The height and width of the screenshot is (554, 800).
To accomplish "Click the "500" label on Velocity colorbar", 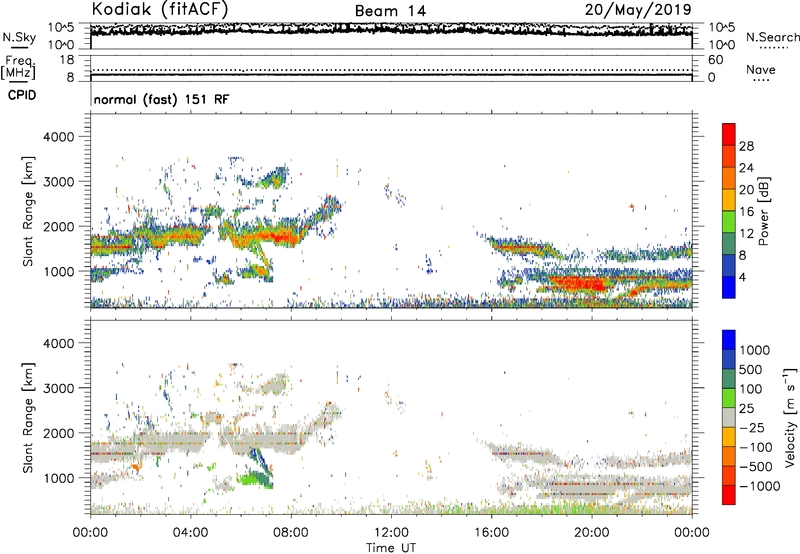I will 751,370.
